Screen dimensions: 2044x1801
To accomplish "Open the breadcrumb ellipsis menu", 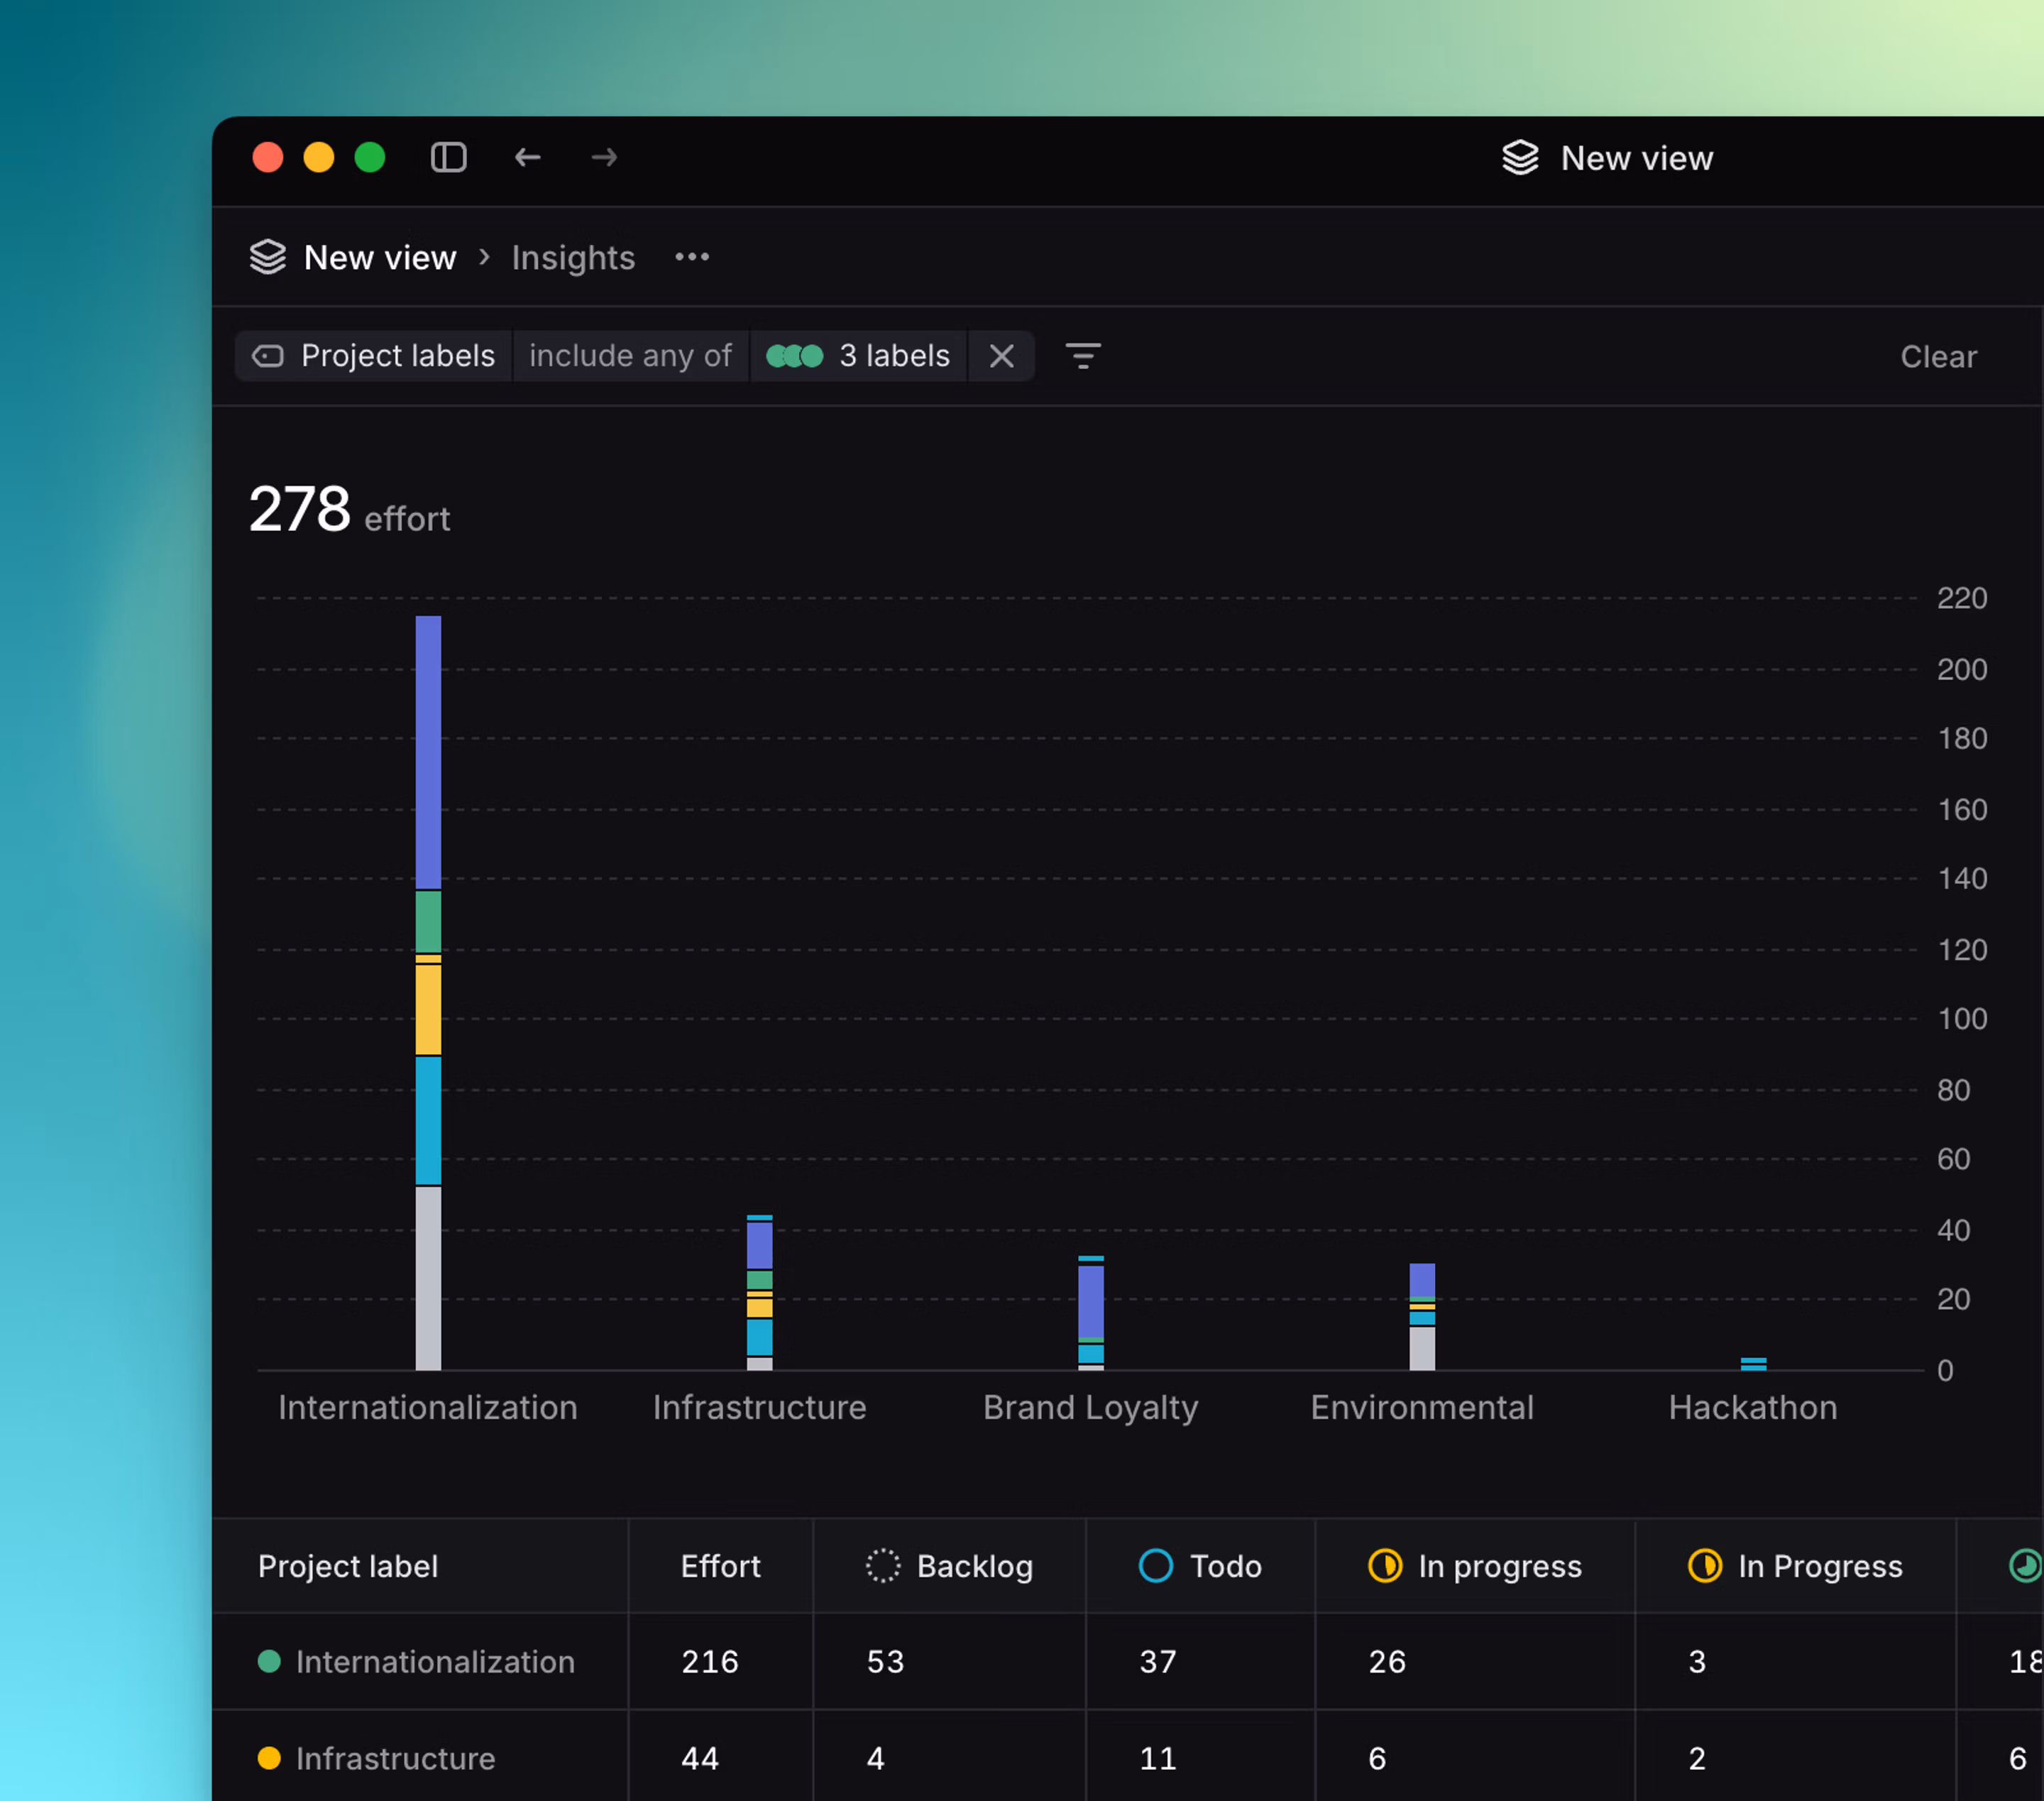I will coord(691,257).
